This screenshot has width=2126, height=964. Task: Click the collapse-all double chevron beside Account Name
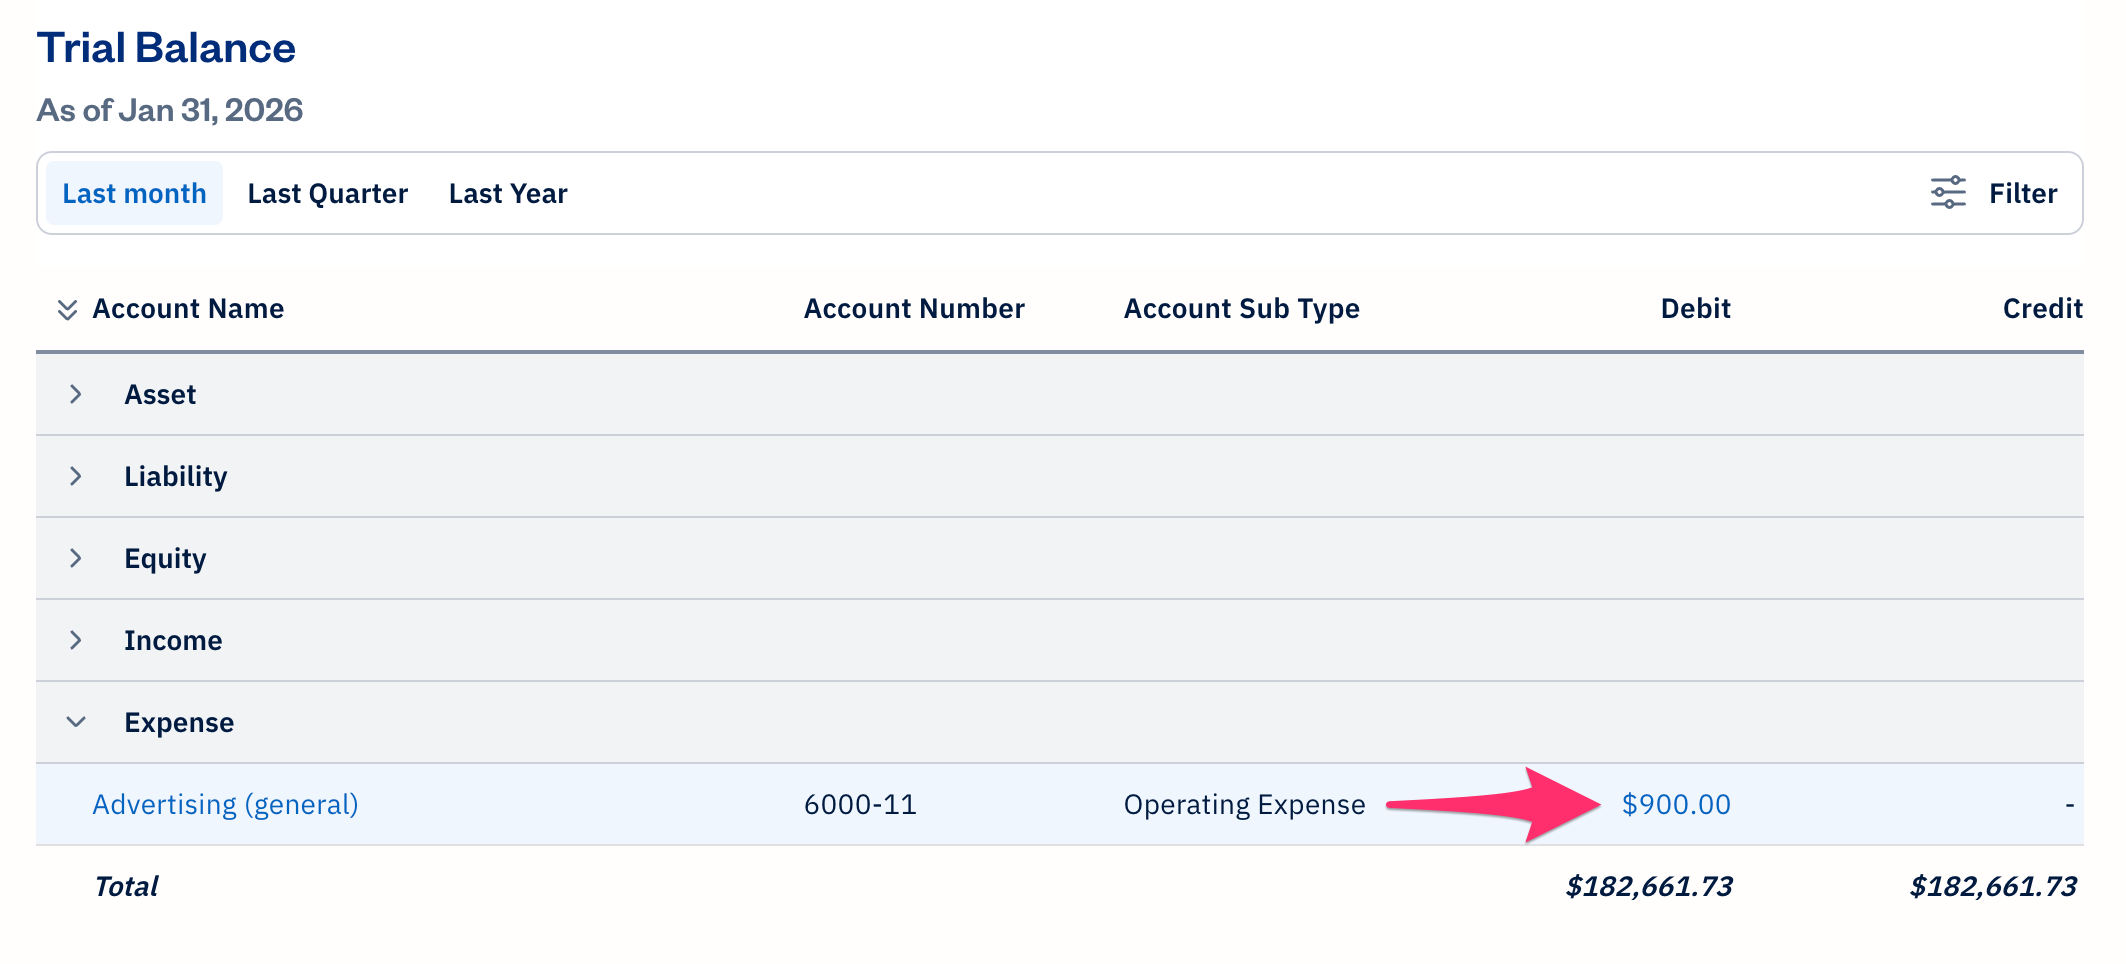pos(68,309)
